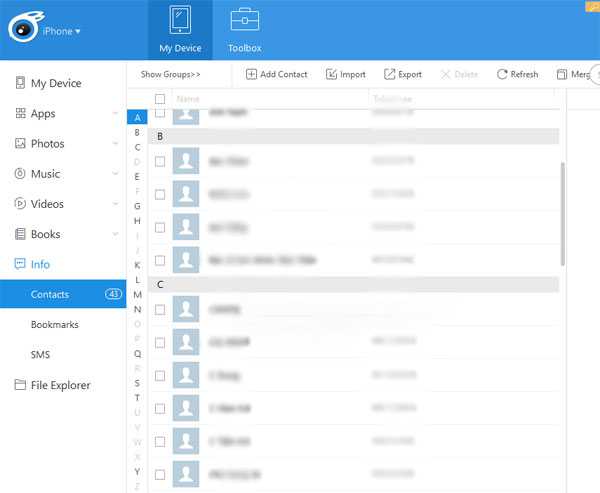Check the fourth contact under section C
Screen dimensions: 600x493
click(160, 409)
